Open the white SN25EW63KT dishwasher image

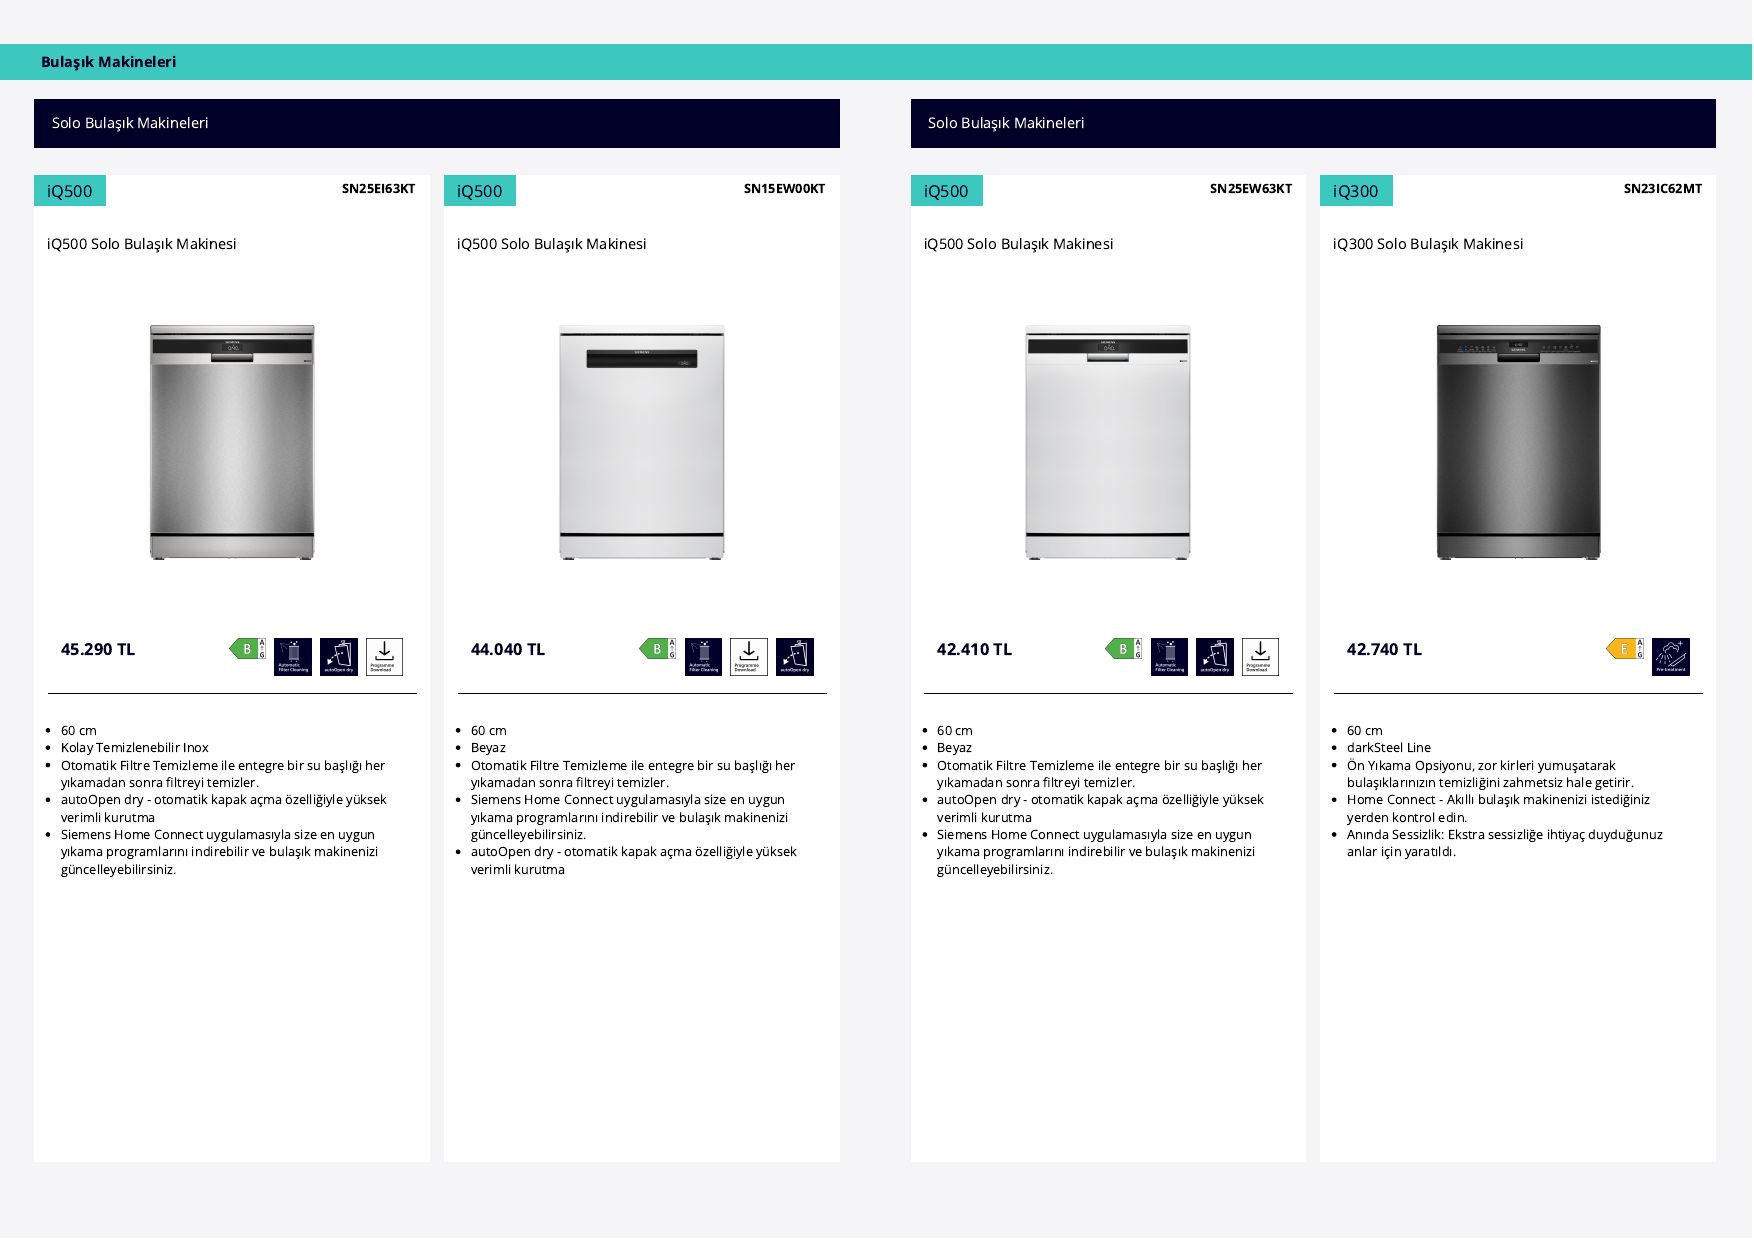(1108, 442)
